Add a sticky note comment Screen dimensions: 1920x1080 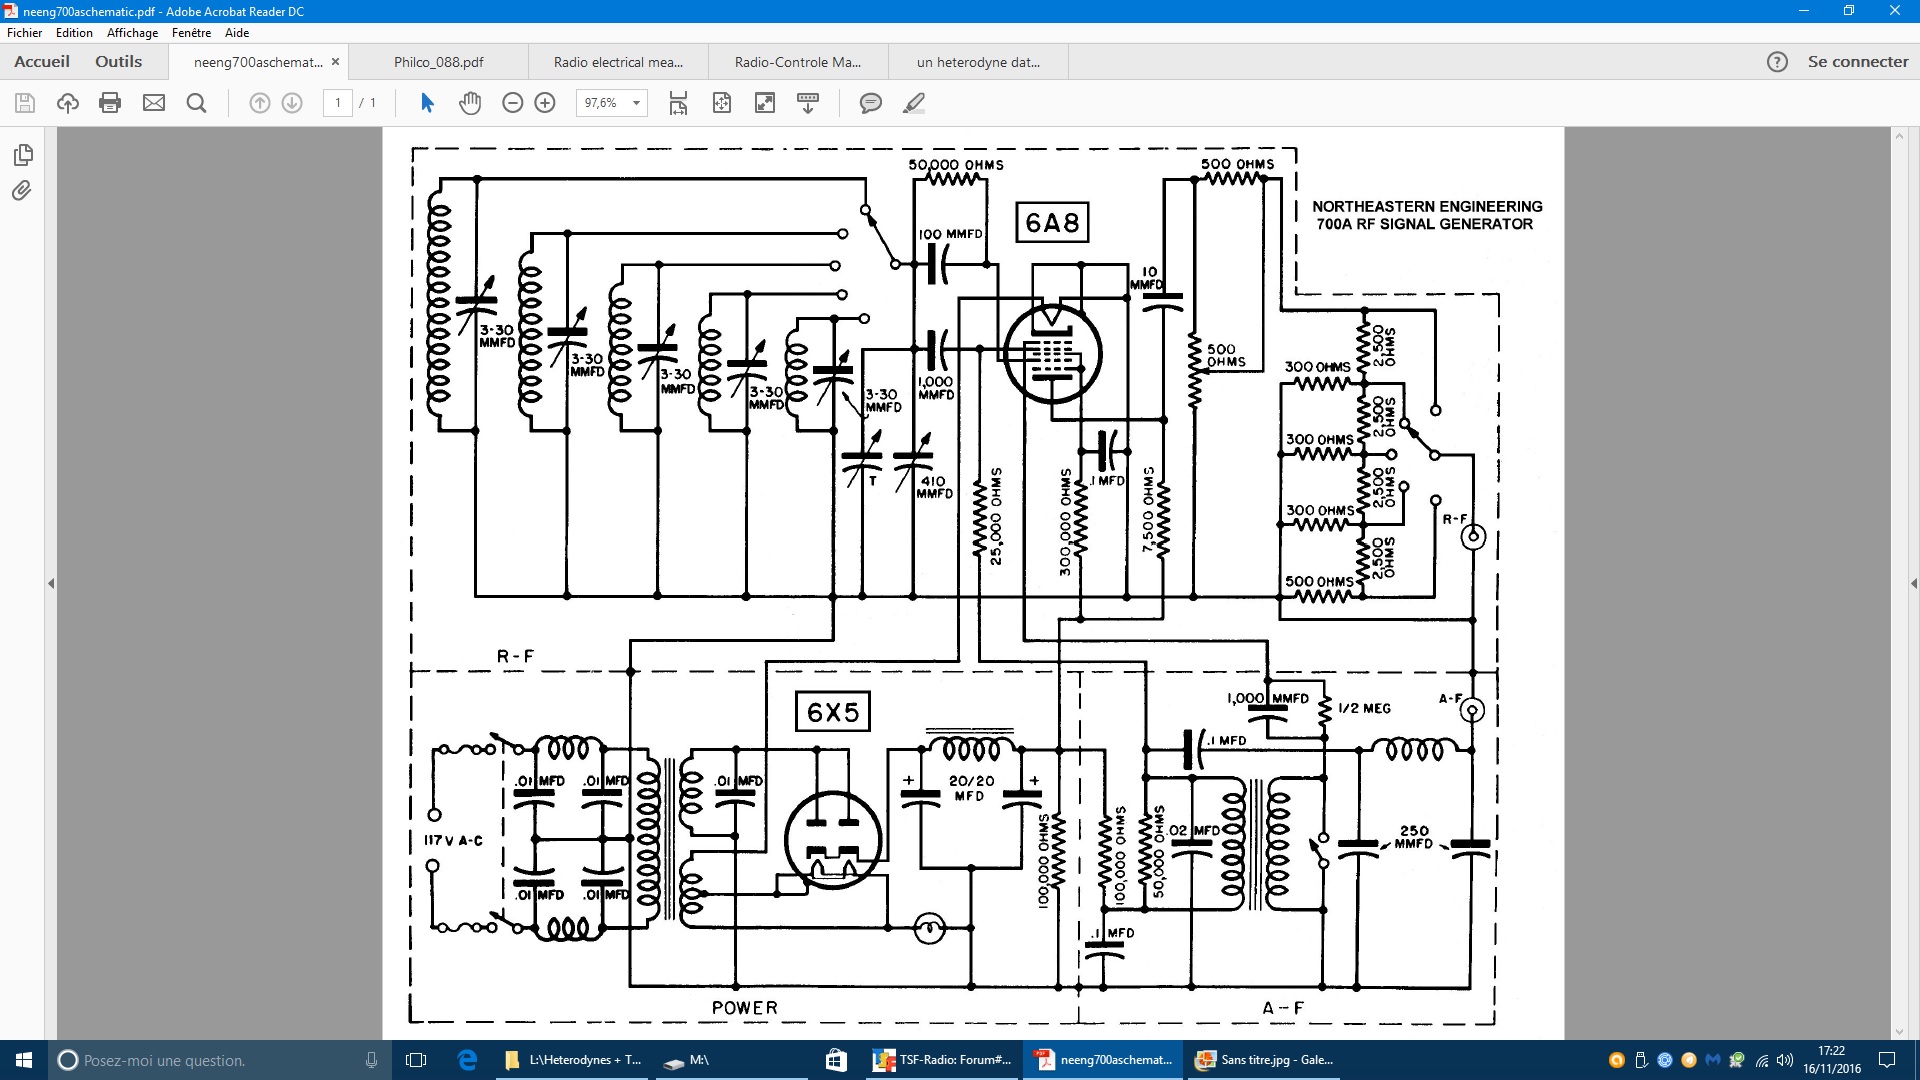click(871, 103)
